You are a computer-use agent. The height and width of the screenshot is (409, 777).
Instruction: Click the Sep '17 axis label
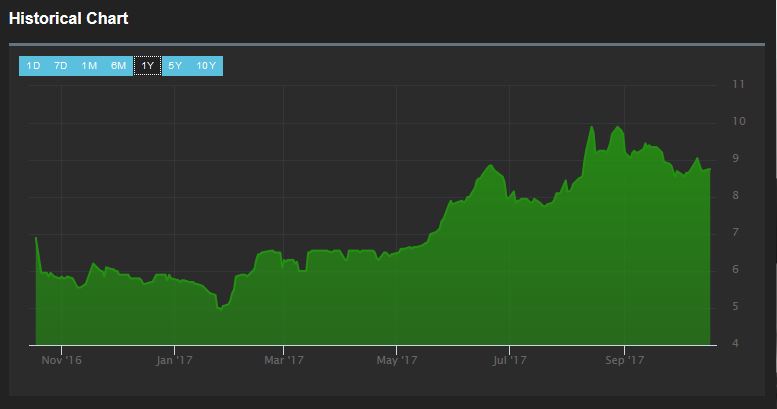[x=624, y=360]
